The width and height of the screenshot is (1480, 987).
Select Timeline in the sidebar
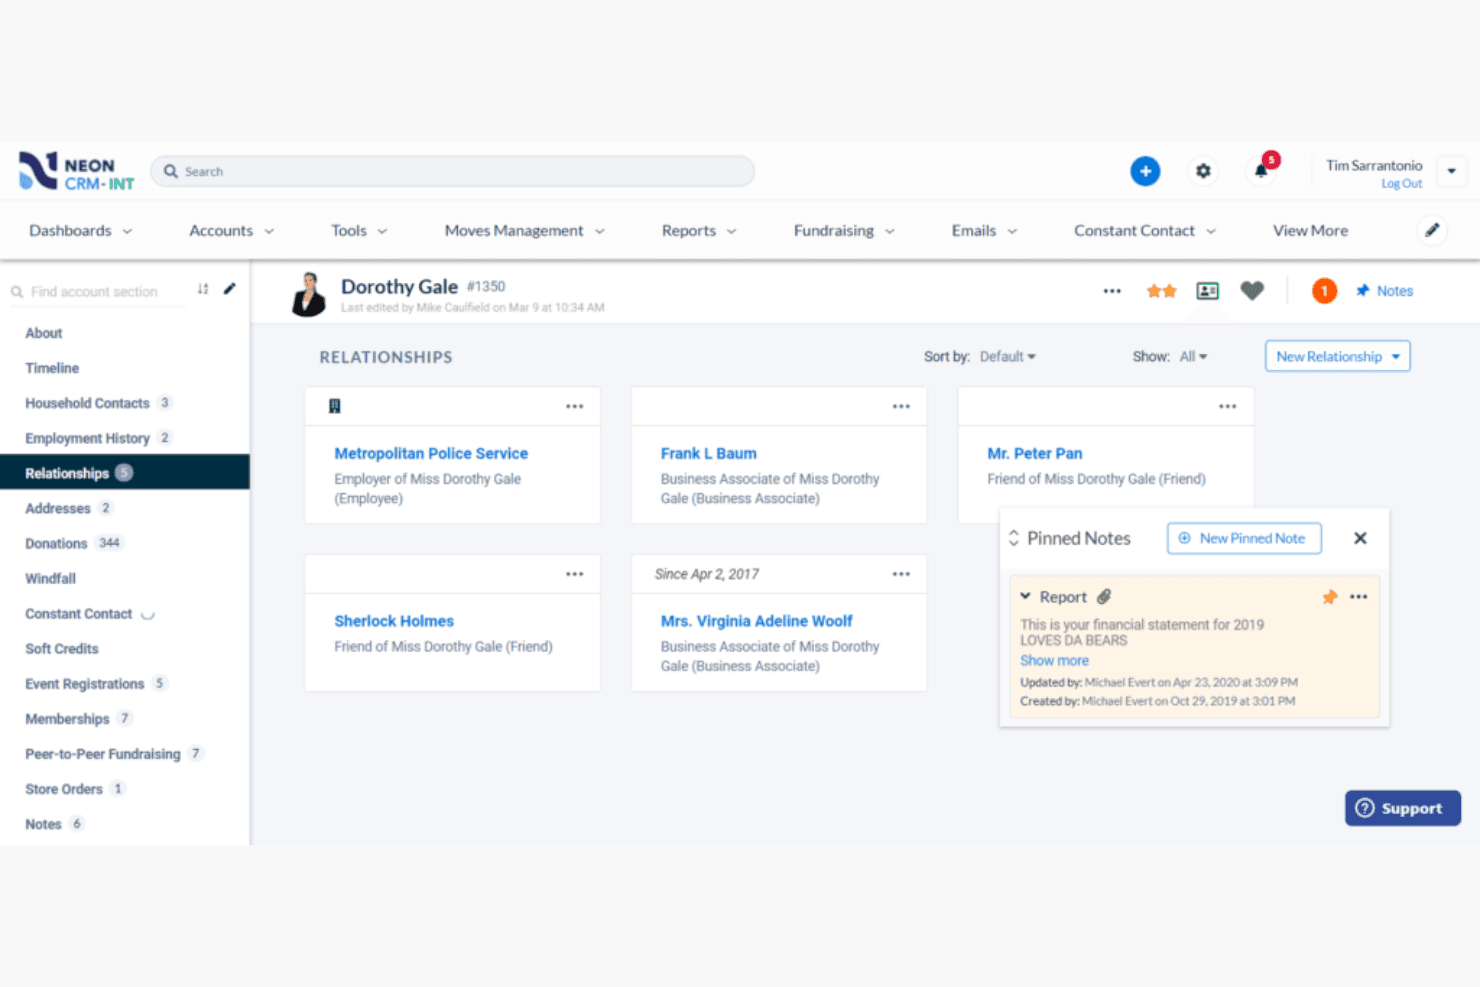pos(52,368)
